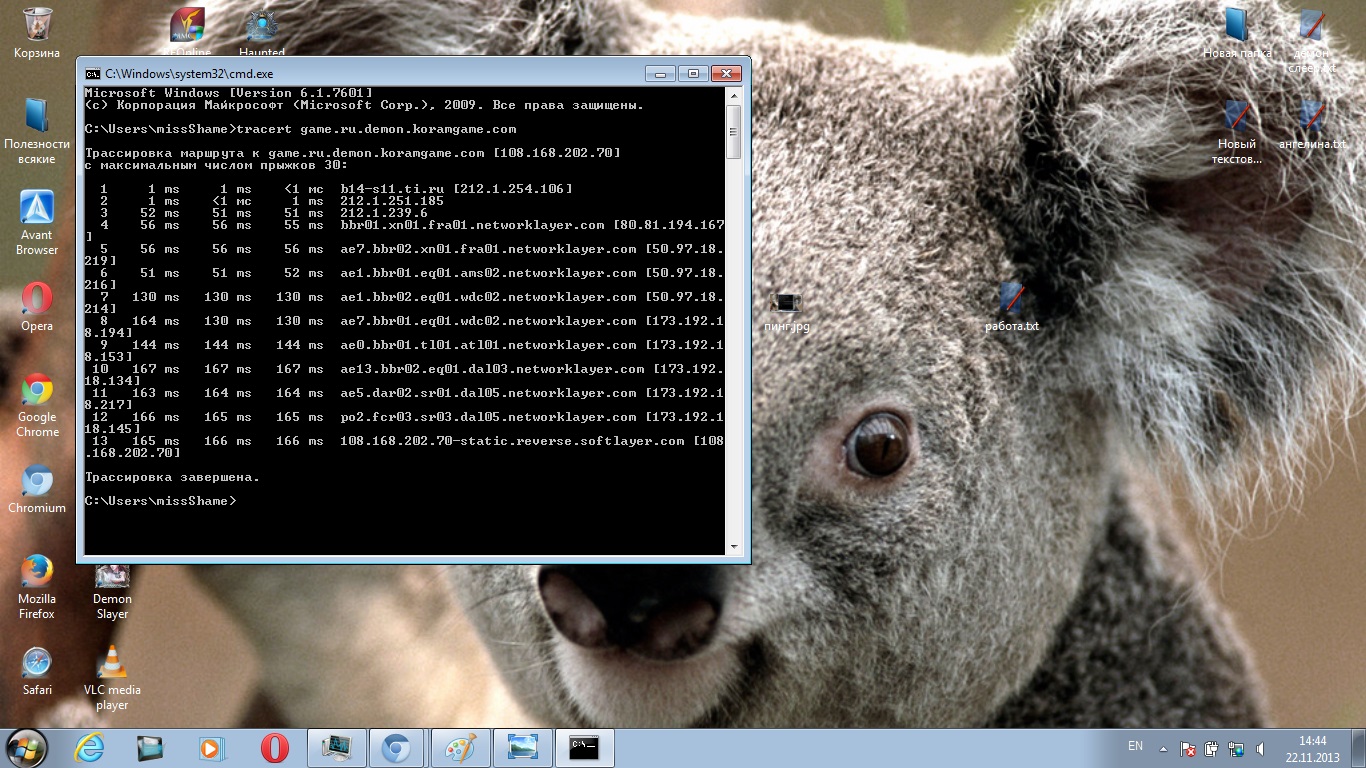1366x768 pixels.
Task: Open the media library taskbar icon
Action: click(150, 748)
